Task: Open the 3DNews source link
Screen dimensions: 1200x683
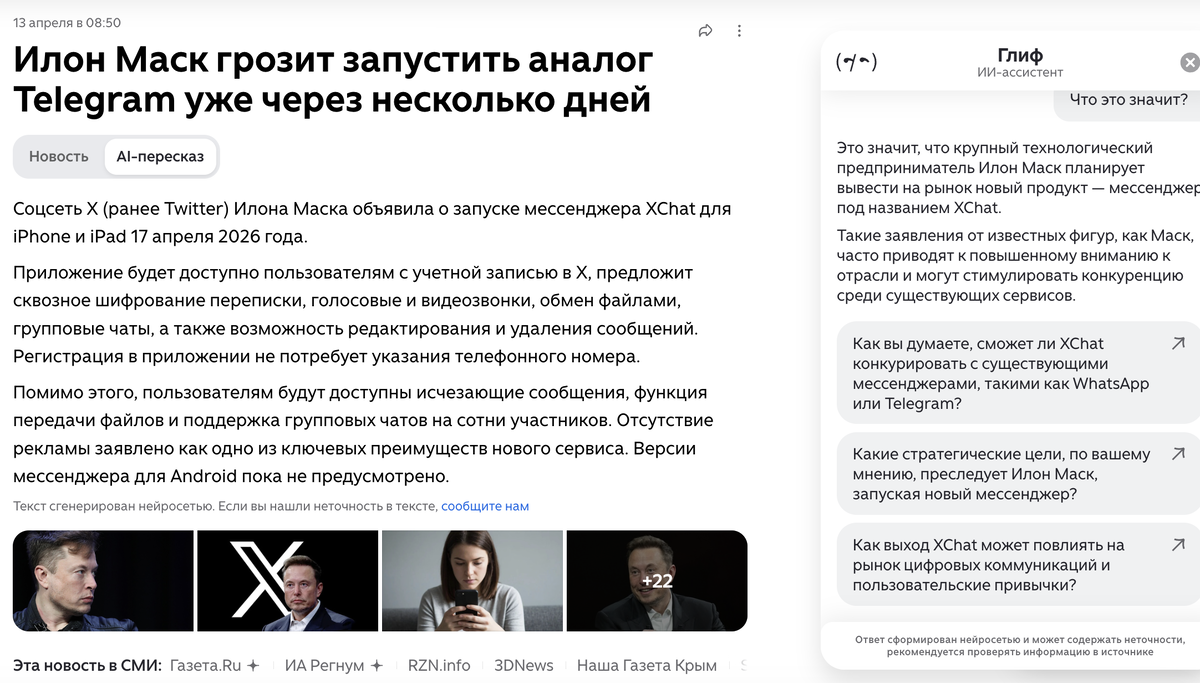Action: point(524,665)
